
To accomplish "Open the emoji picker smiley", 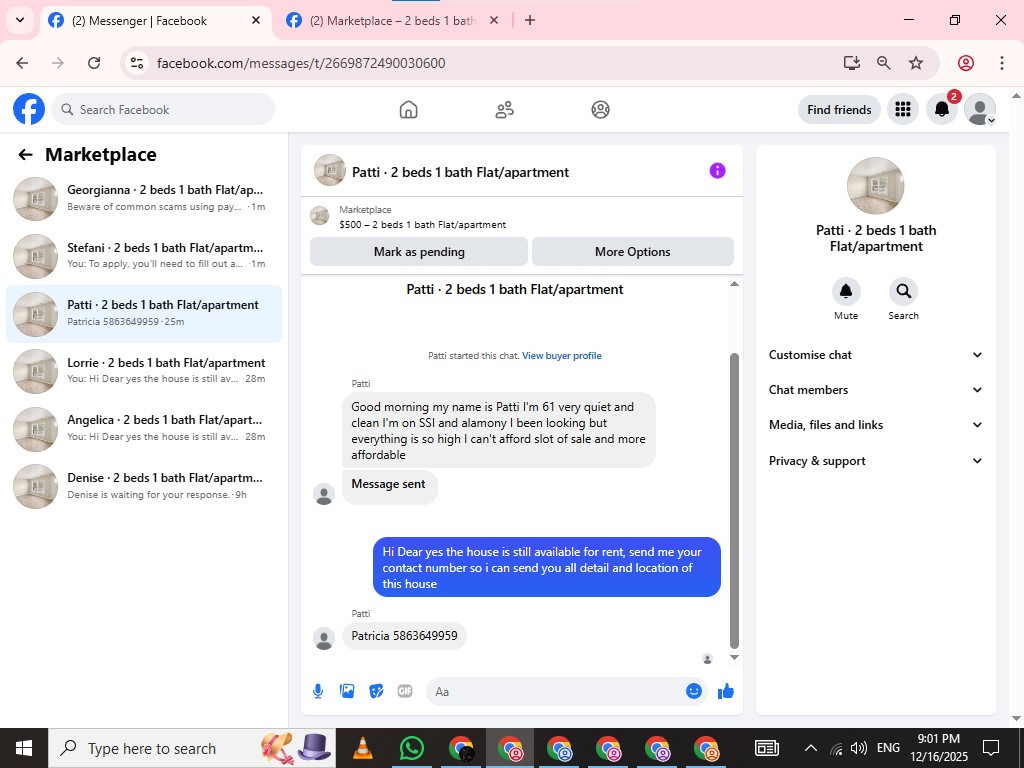I will (694, 691).
